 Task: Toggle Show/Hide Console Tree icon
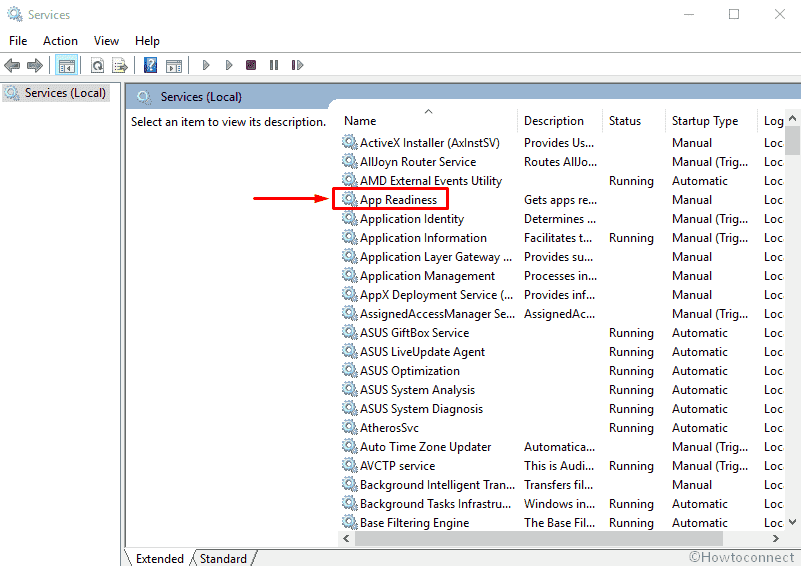[x=66, y=65]
